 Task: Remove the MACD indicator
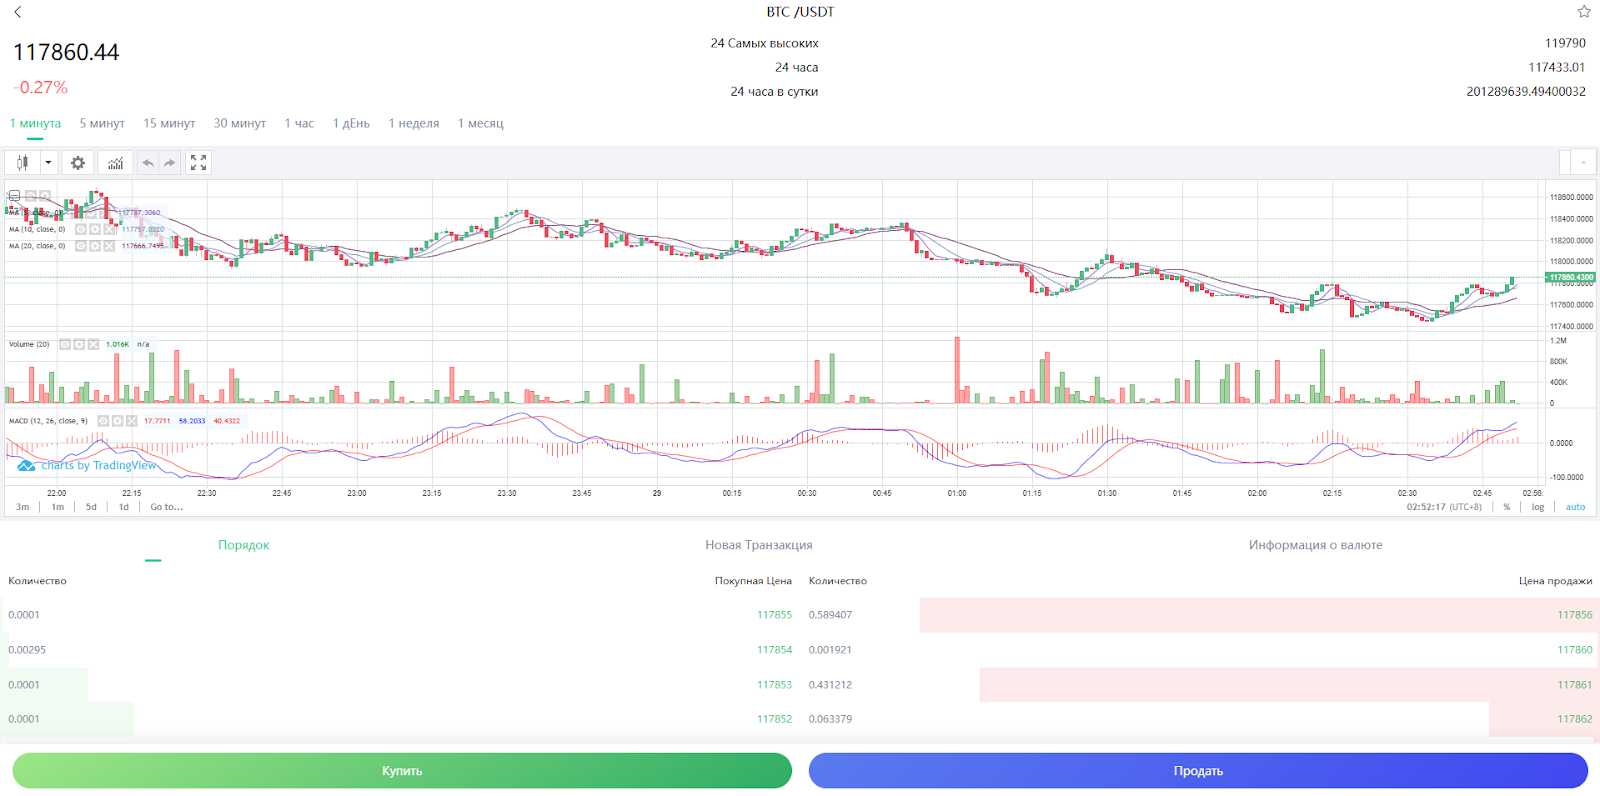pos(131,421)
